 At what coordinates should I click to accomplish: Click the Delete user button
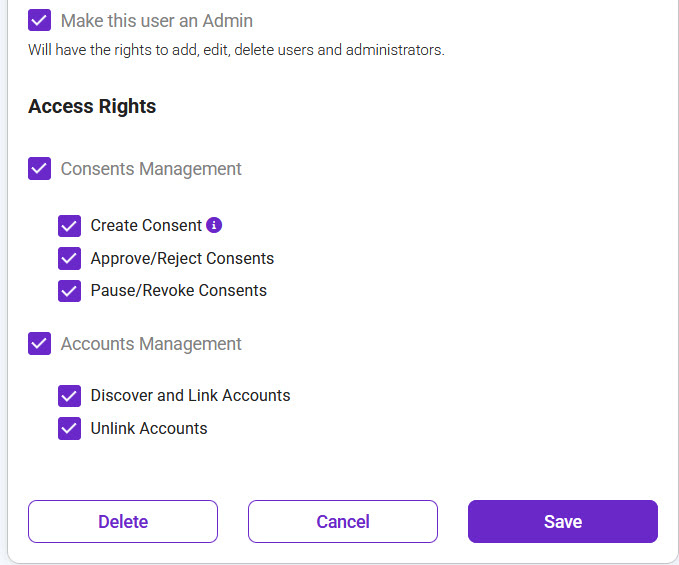[x=123, y=522]
